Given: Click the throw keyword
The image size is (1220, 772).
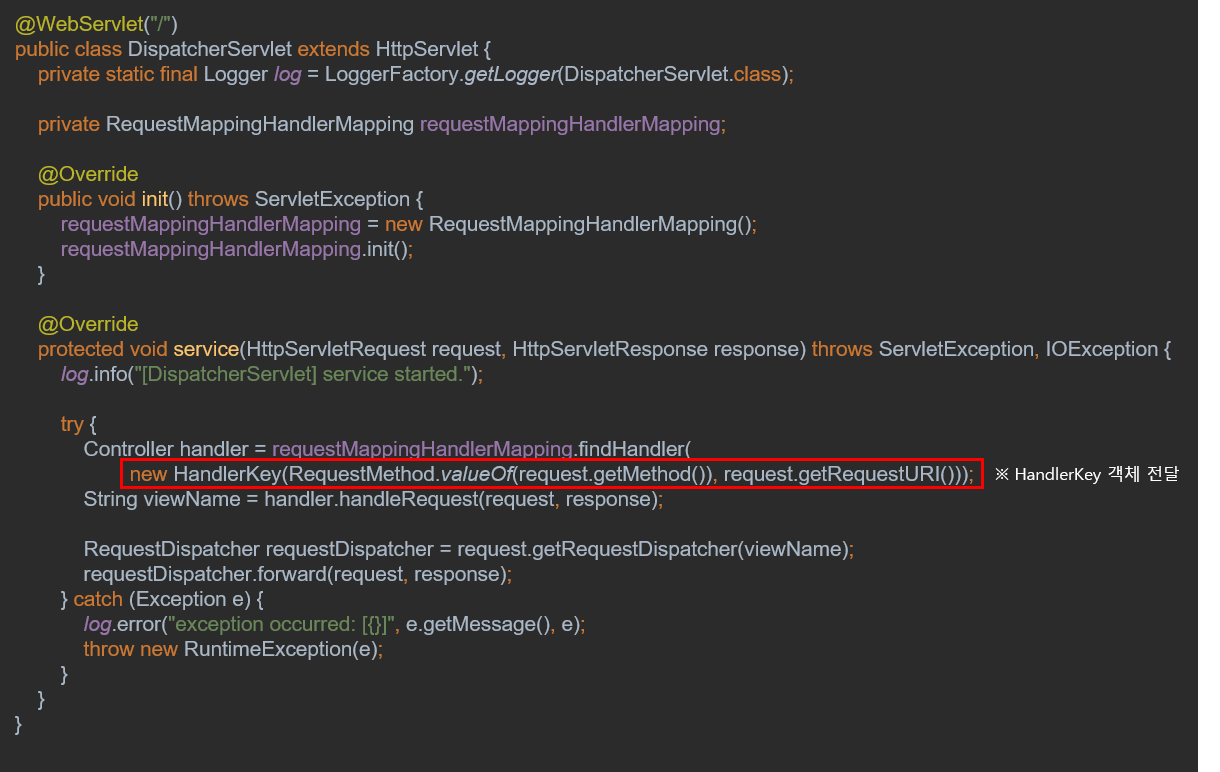Looking at the screenshot, I should (x=109, y=649).
